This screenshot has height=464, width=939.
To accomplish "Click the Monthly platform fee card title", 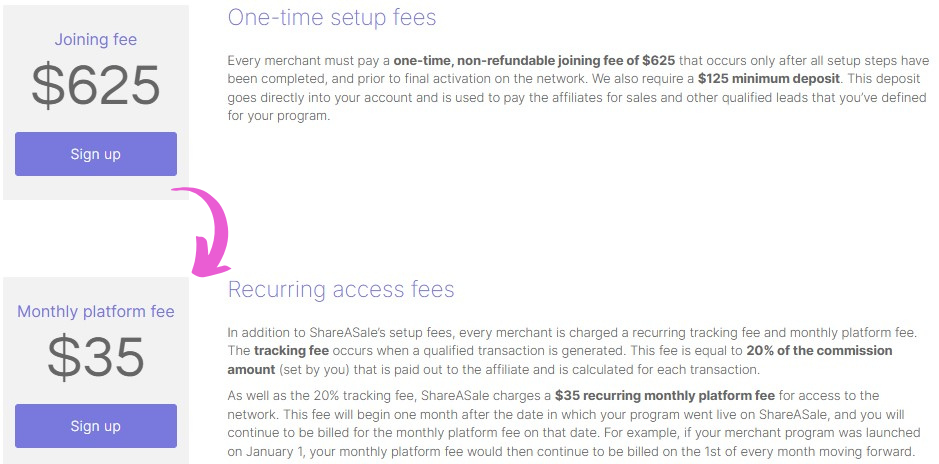I will pyautogui.click(x=96, y=312).
